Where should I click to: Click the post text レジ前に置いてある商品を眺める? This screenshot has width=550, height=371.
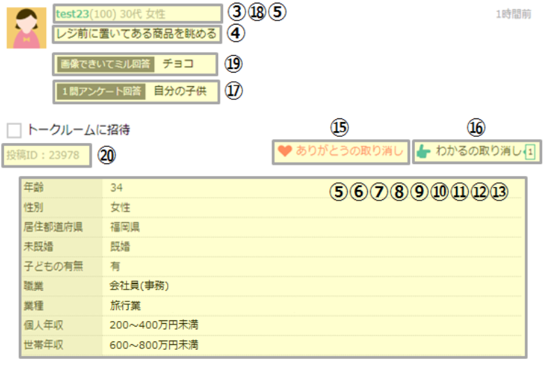click(137, 34)
